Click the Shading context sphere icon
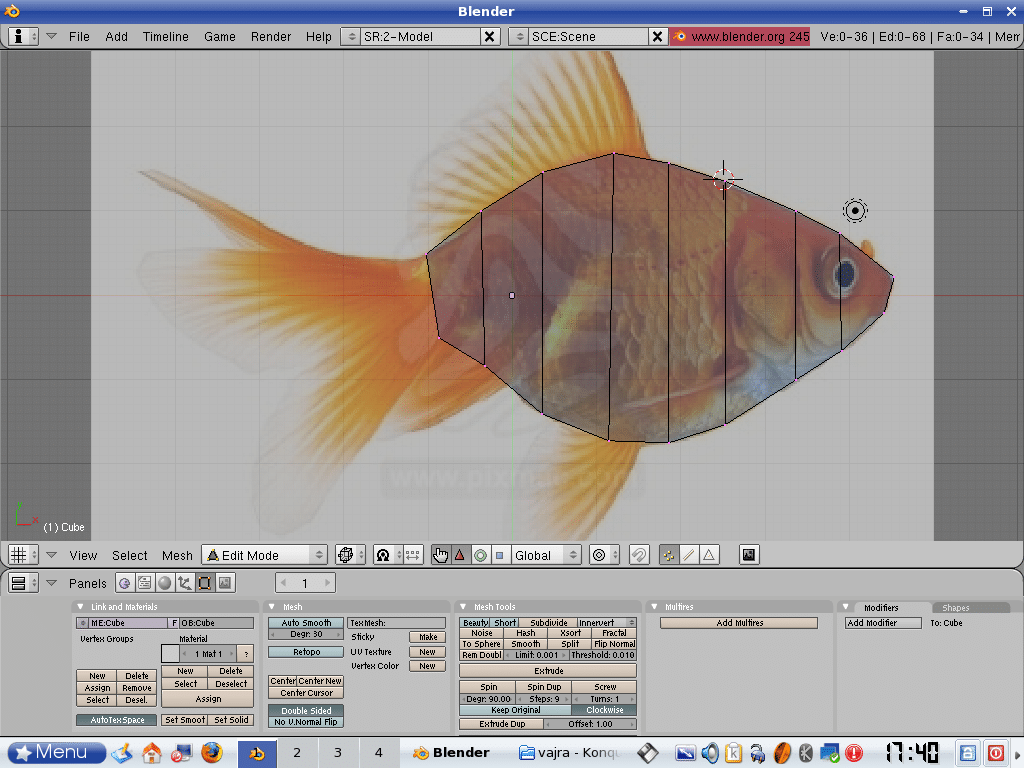Image resolution: width=1024 pixels, height=768 pixels. click(x=165, y=583)
